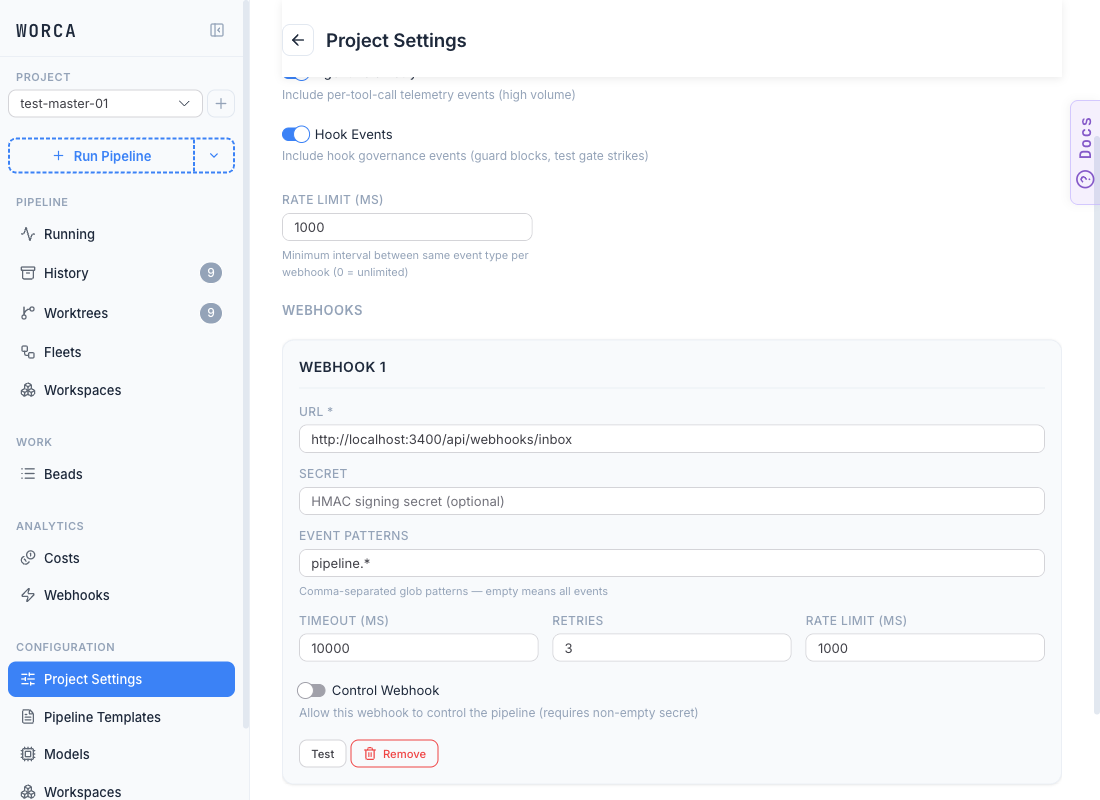Click the Project Settings sliders icon
1100x800 pixels.
pos(28,679)
